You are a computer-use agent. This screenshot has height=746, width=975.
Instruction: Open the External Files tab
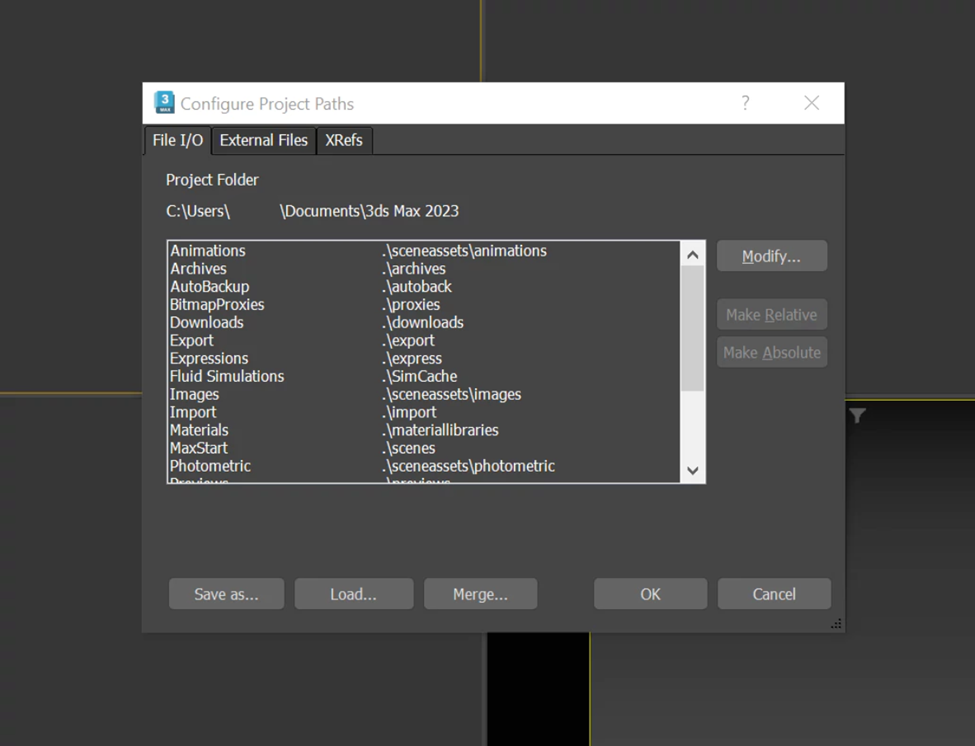(264, 140)
